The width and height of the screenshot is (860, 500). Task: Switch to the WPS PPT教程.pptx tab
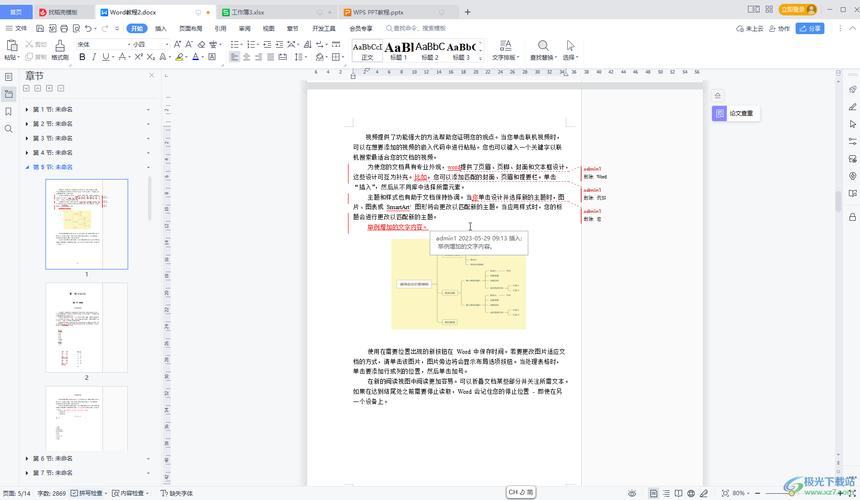tap(398, 12)
